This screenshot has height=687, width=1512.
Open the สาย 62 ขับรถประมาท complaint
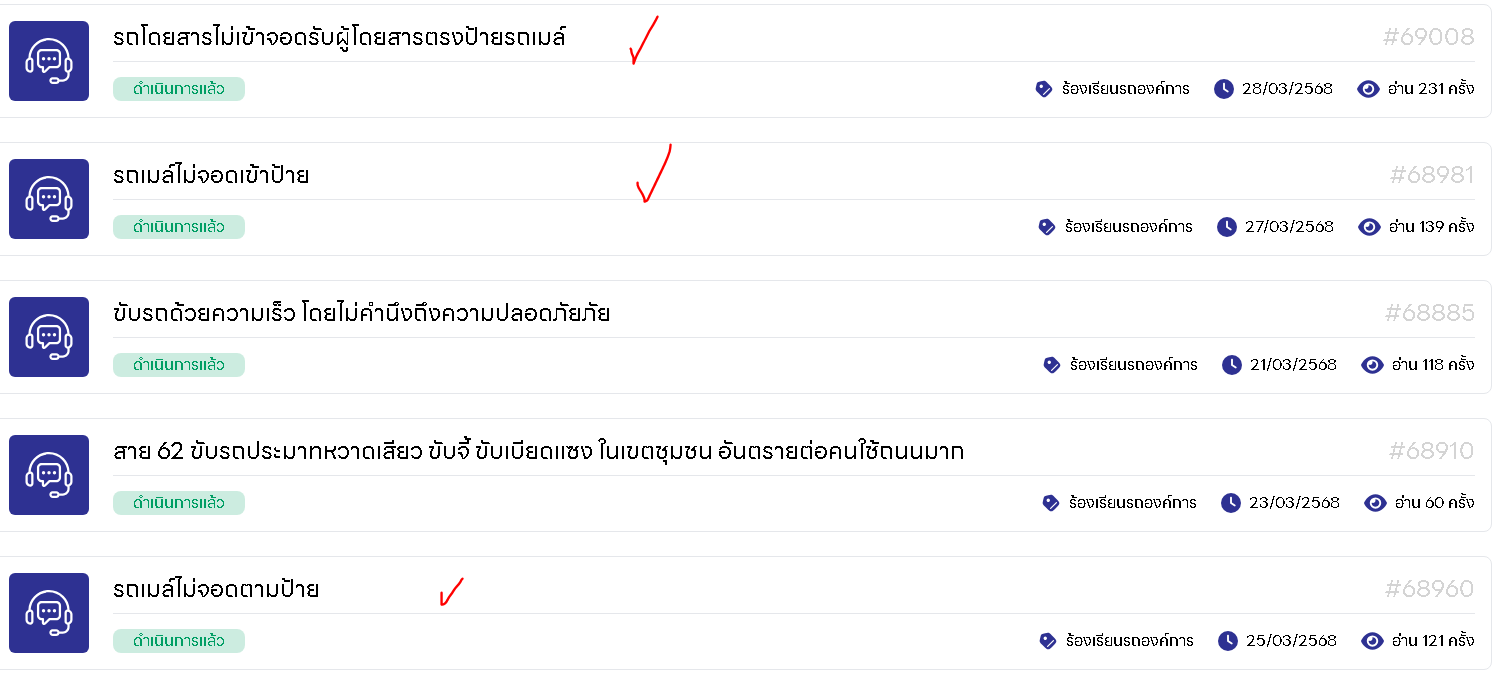pos(539,452)
